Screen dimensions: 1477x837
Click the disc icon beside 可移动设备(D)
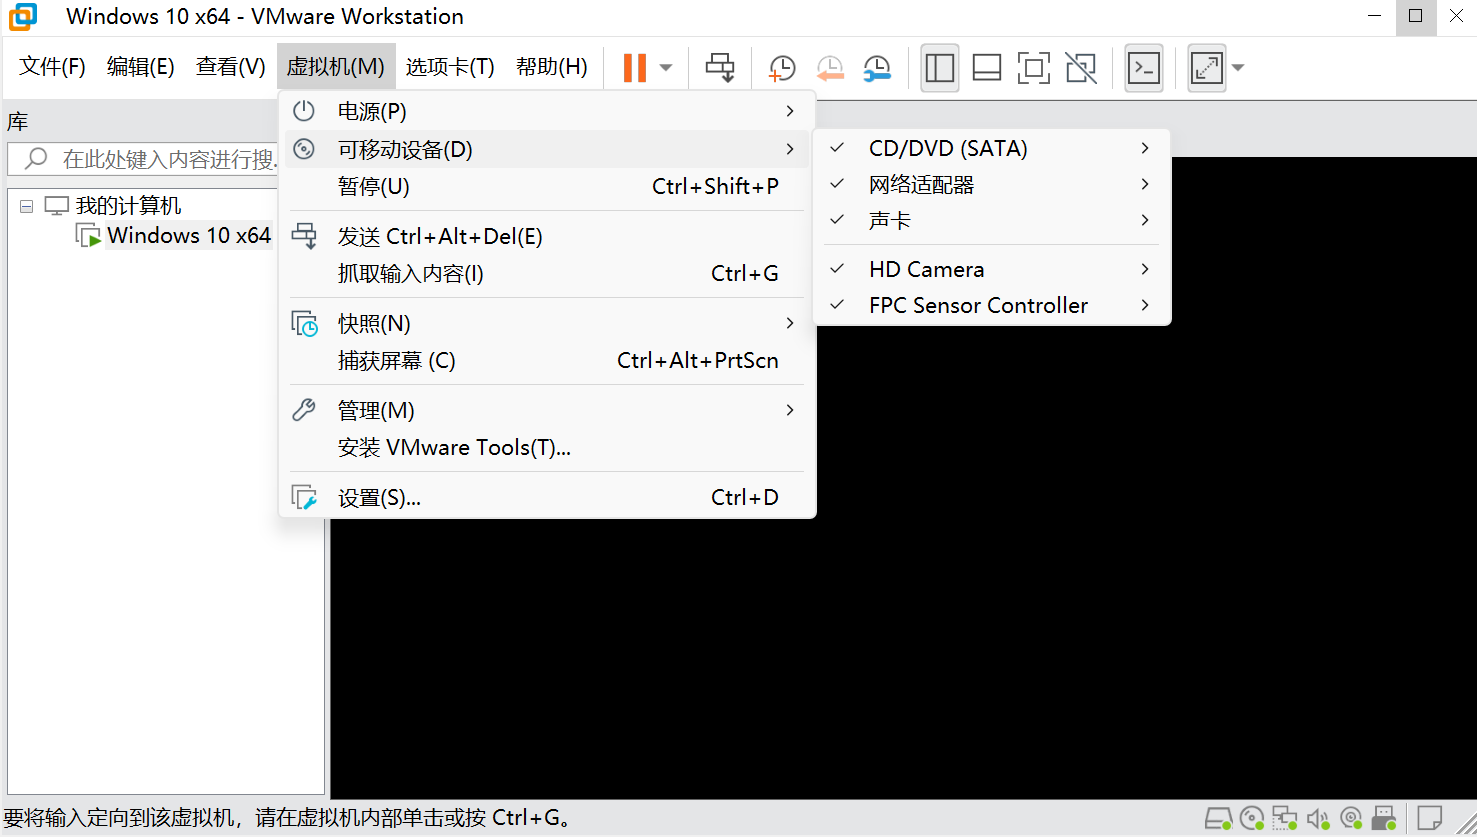(304, 149)
